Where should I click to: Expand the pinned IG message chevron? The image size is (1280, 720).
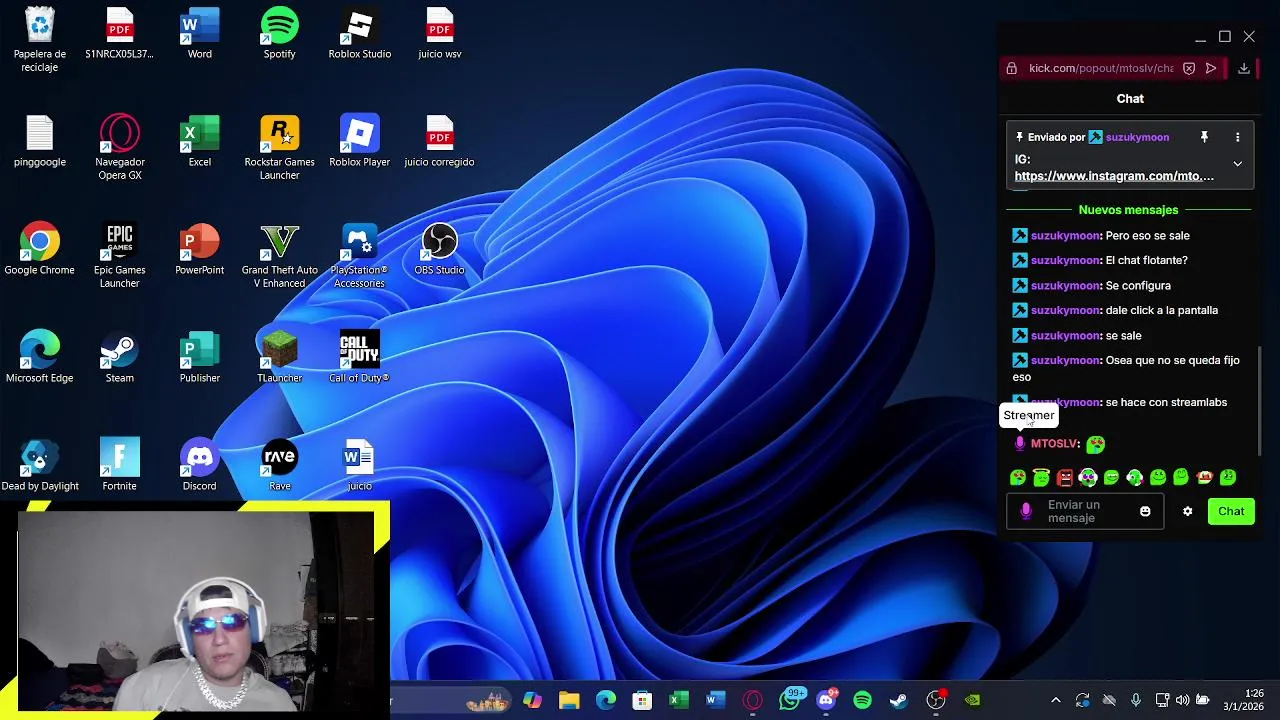point(1237,163)
